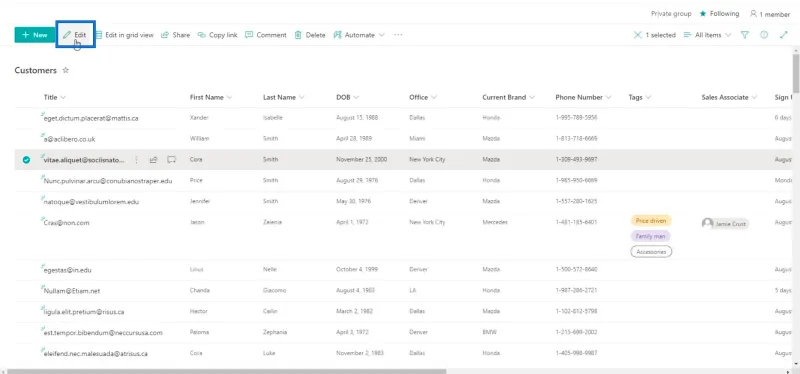Favorite the Customers list star
800x374 pixels.
point(65,70)
